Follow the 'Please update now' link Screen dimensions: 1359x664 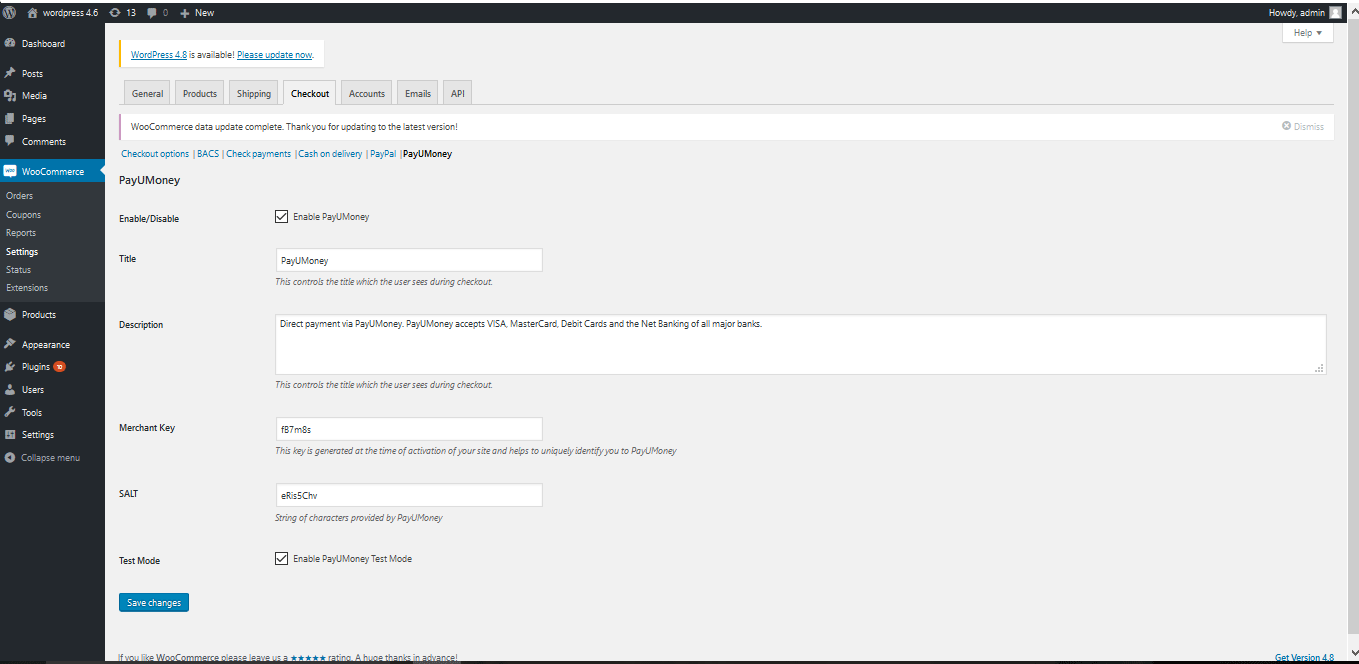coord(274,55)
